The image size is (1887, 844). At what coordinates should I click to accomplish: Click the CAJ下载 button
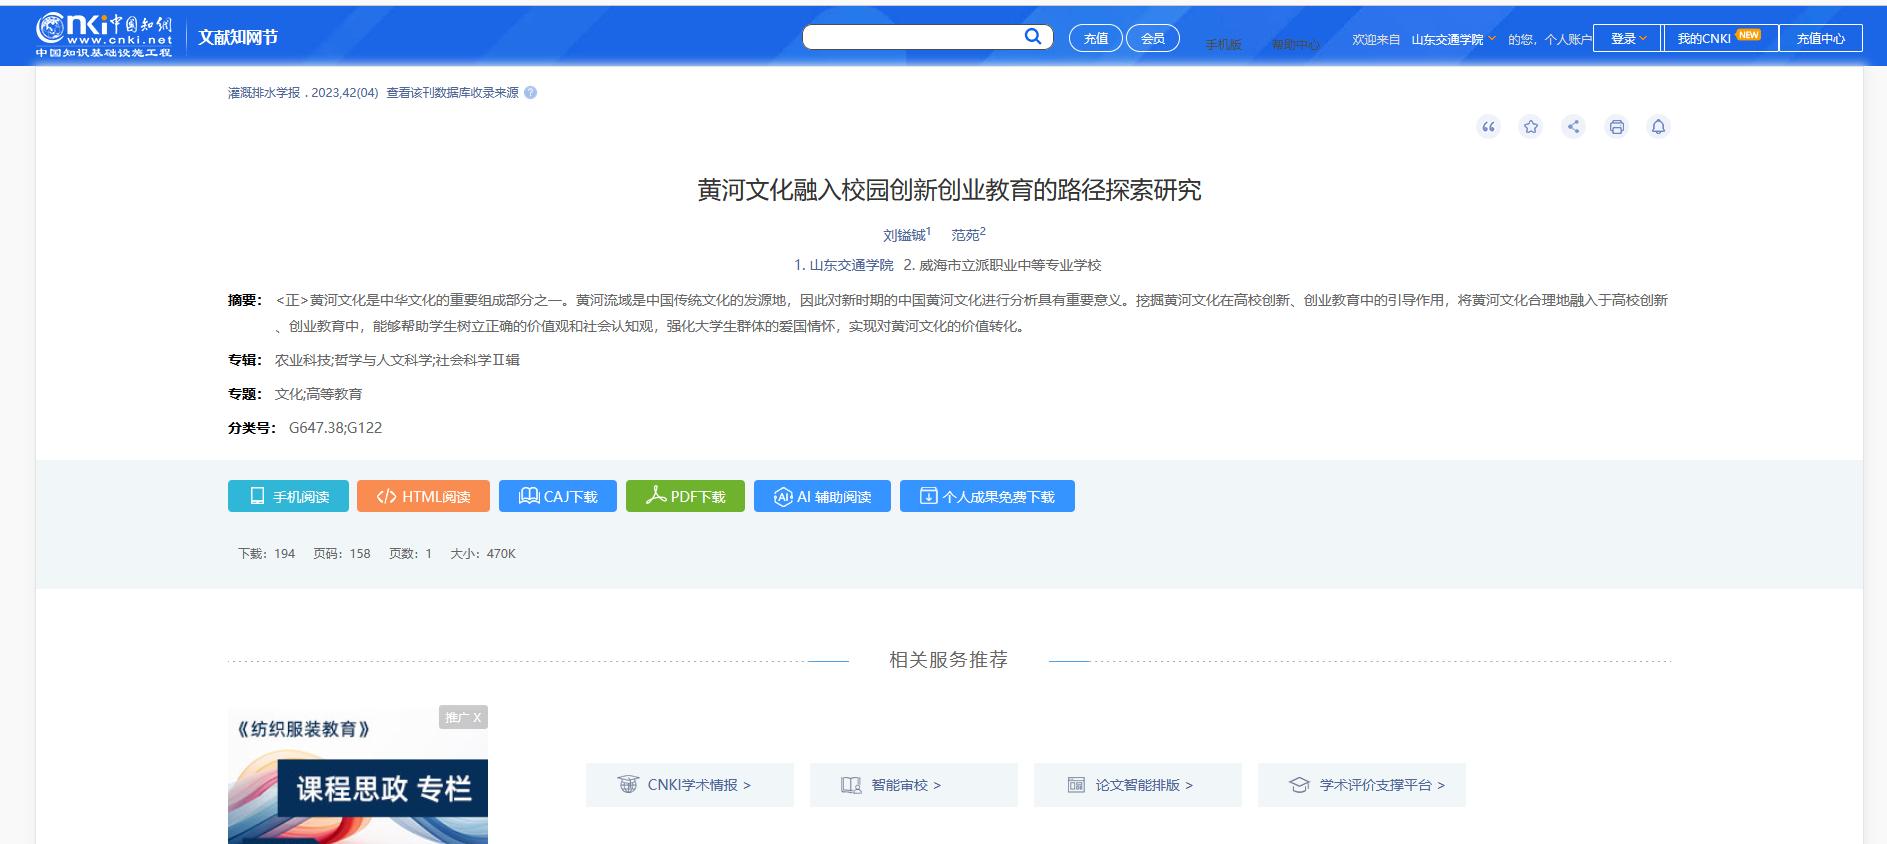(x=558, y=496)
